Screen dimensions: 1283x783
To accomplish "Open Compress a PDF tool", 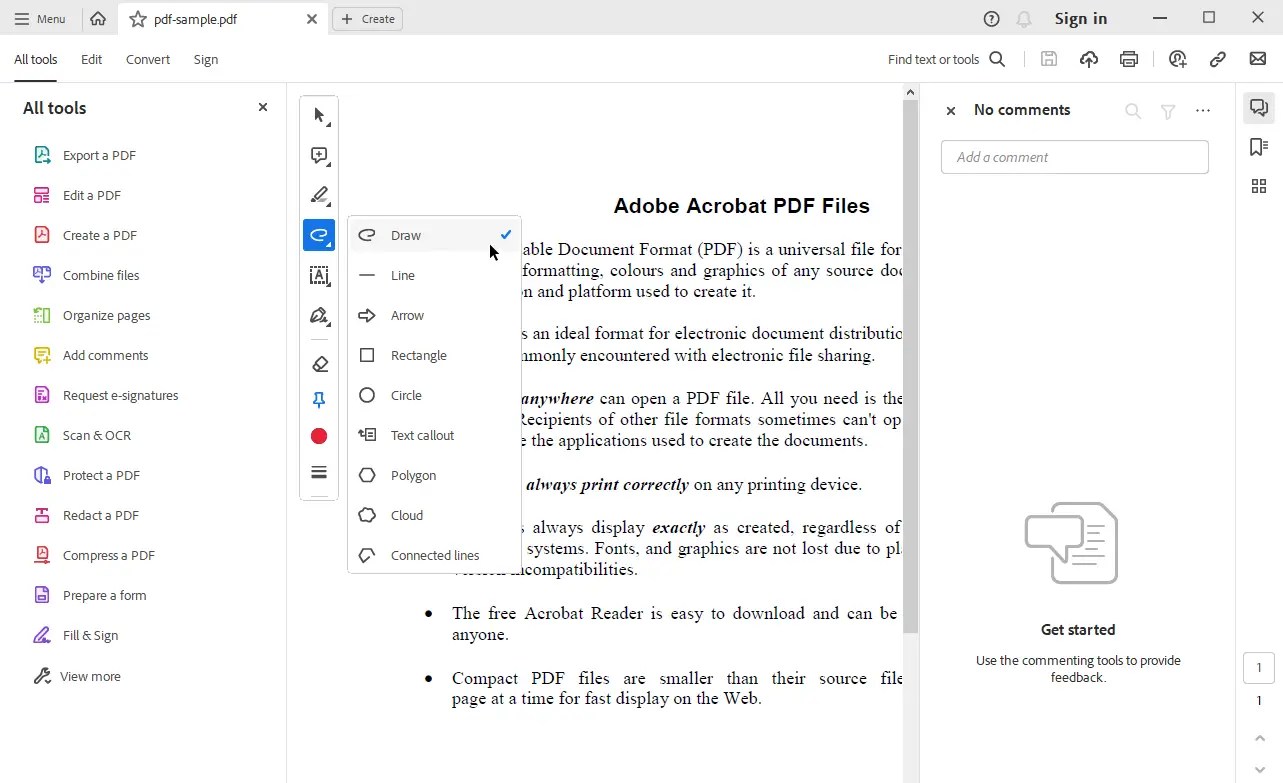I will click(x=93, y=555).
